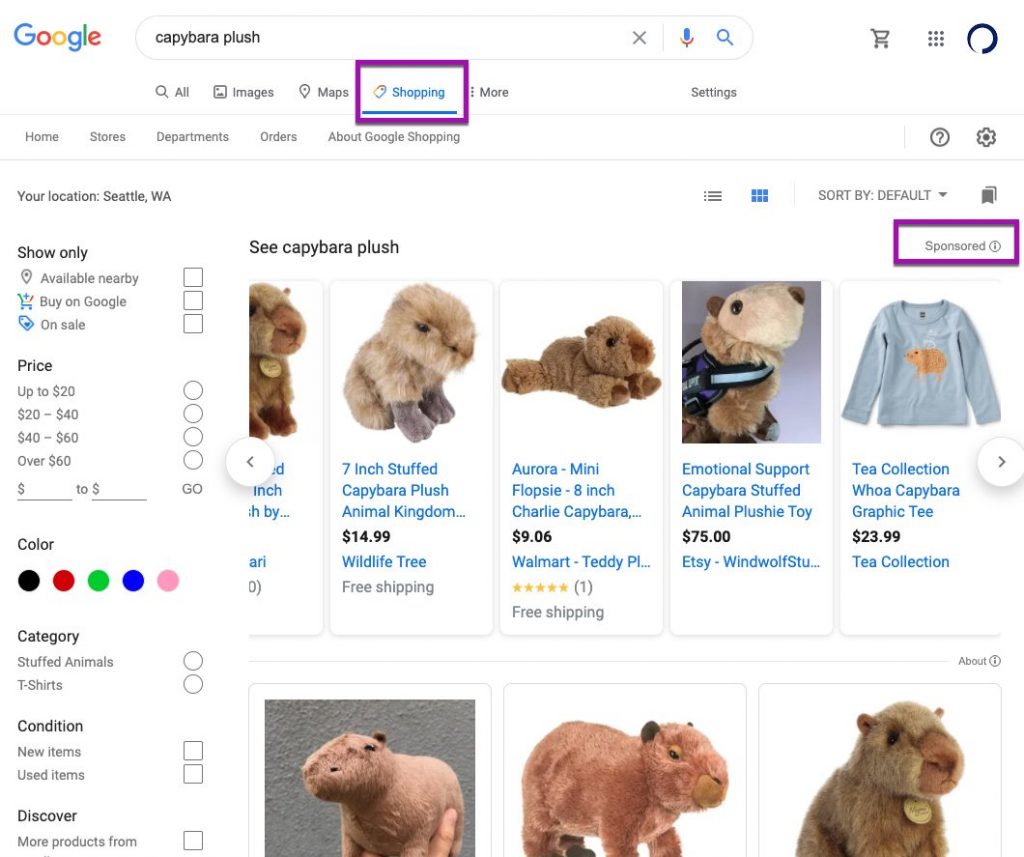Filter by blue color swatch

133,580
